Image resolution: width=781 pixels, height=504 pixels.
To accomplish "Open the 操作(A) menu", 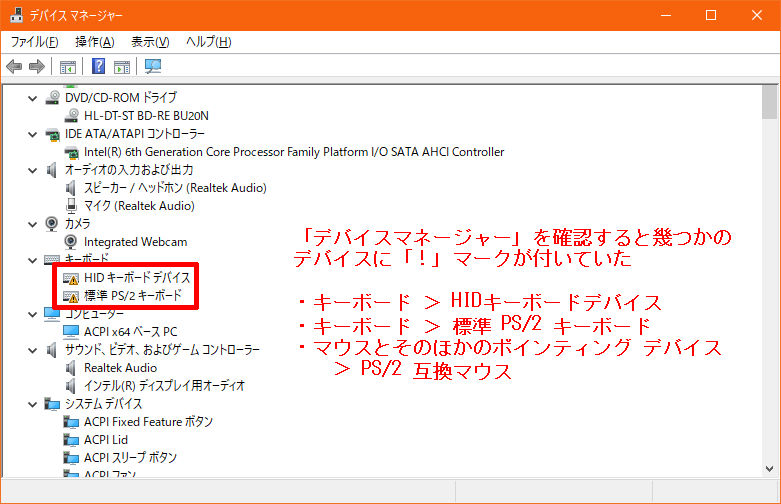I will (95, 42).
